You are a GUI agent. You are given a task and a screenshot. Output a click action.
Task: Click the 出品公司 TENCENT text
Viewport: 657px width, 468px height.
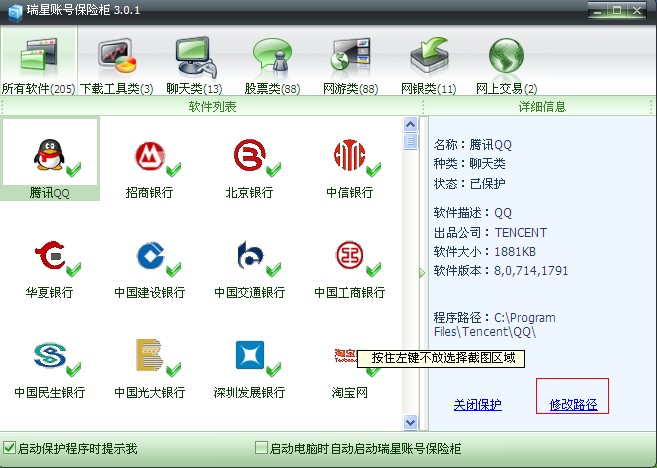pos(490,232)
